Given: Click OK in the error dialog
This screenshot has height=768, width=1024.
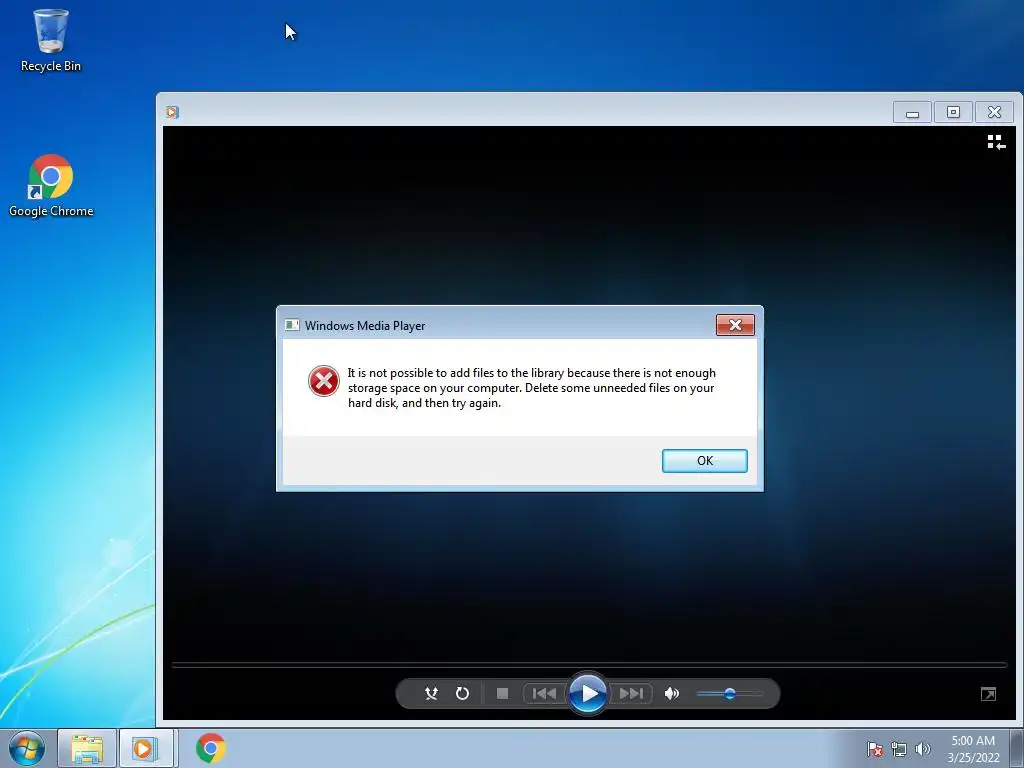Looking at the screenshot, I should (705, 460).
